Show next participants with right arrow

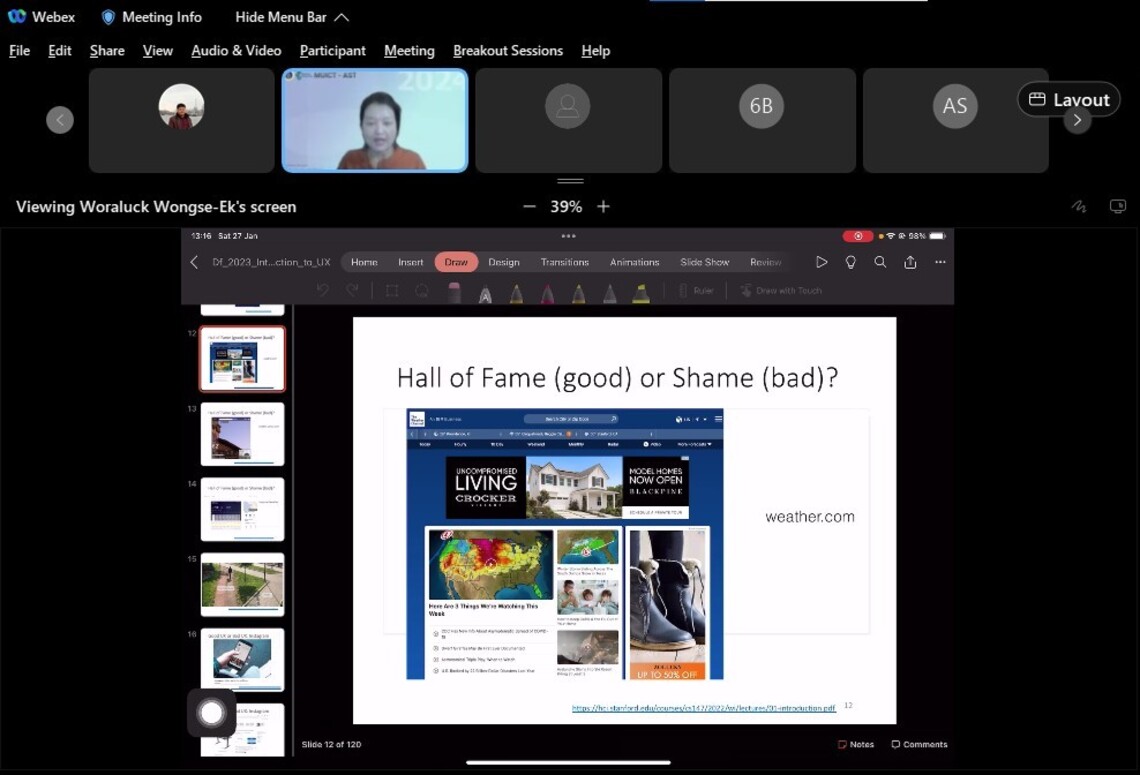1077,120
